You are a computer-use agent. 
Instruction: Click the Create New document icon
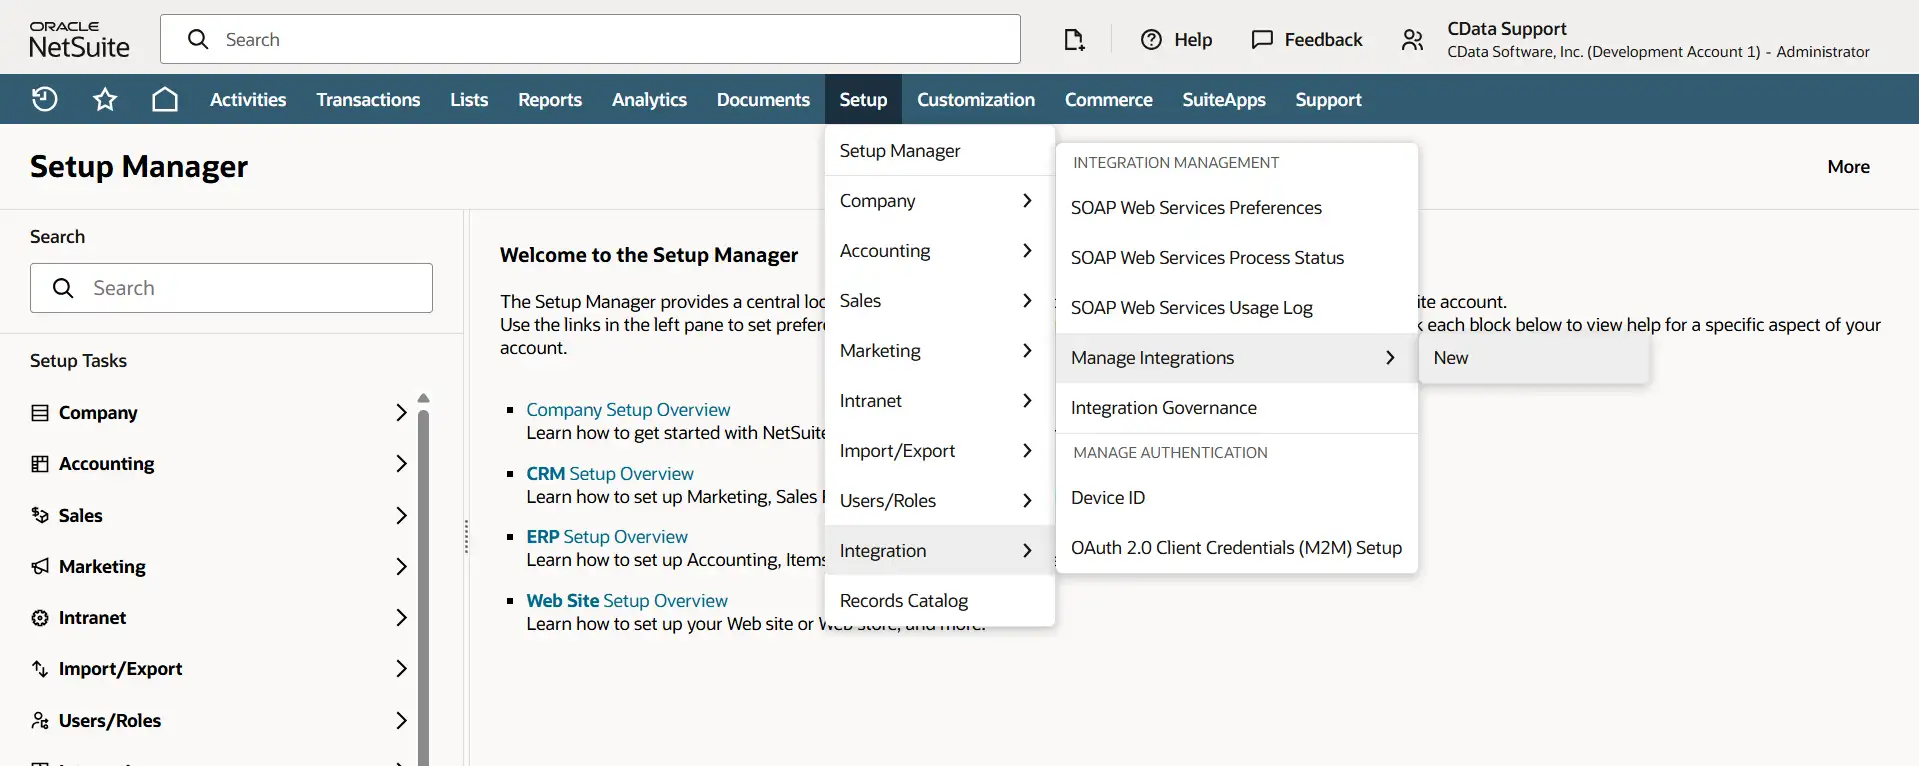pyautogui.click(x=1074, y=39)
